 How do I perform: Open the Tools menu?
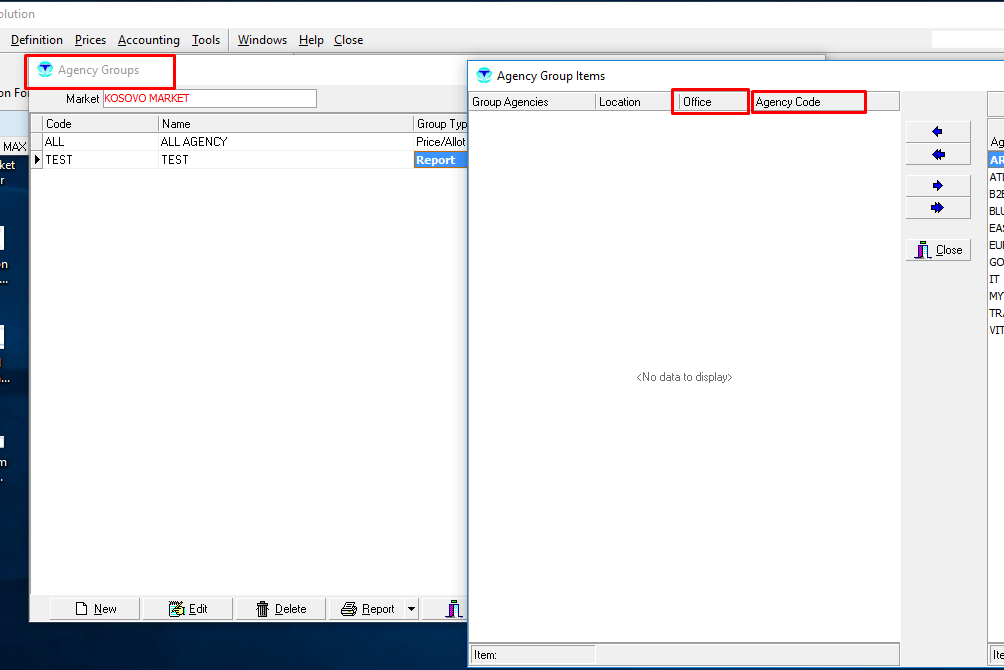206,40
